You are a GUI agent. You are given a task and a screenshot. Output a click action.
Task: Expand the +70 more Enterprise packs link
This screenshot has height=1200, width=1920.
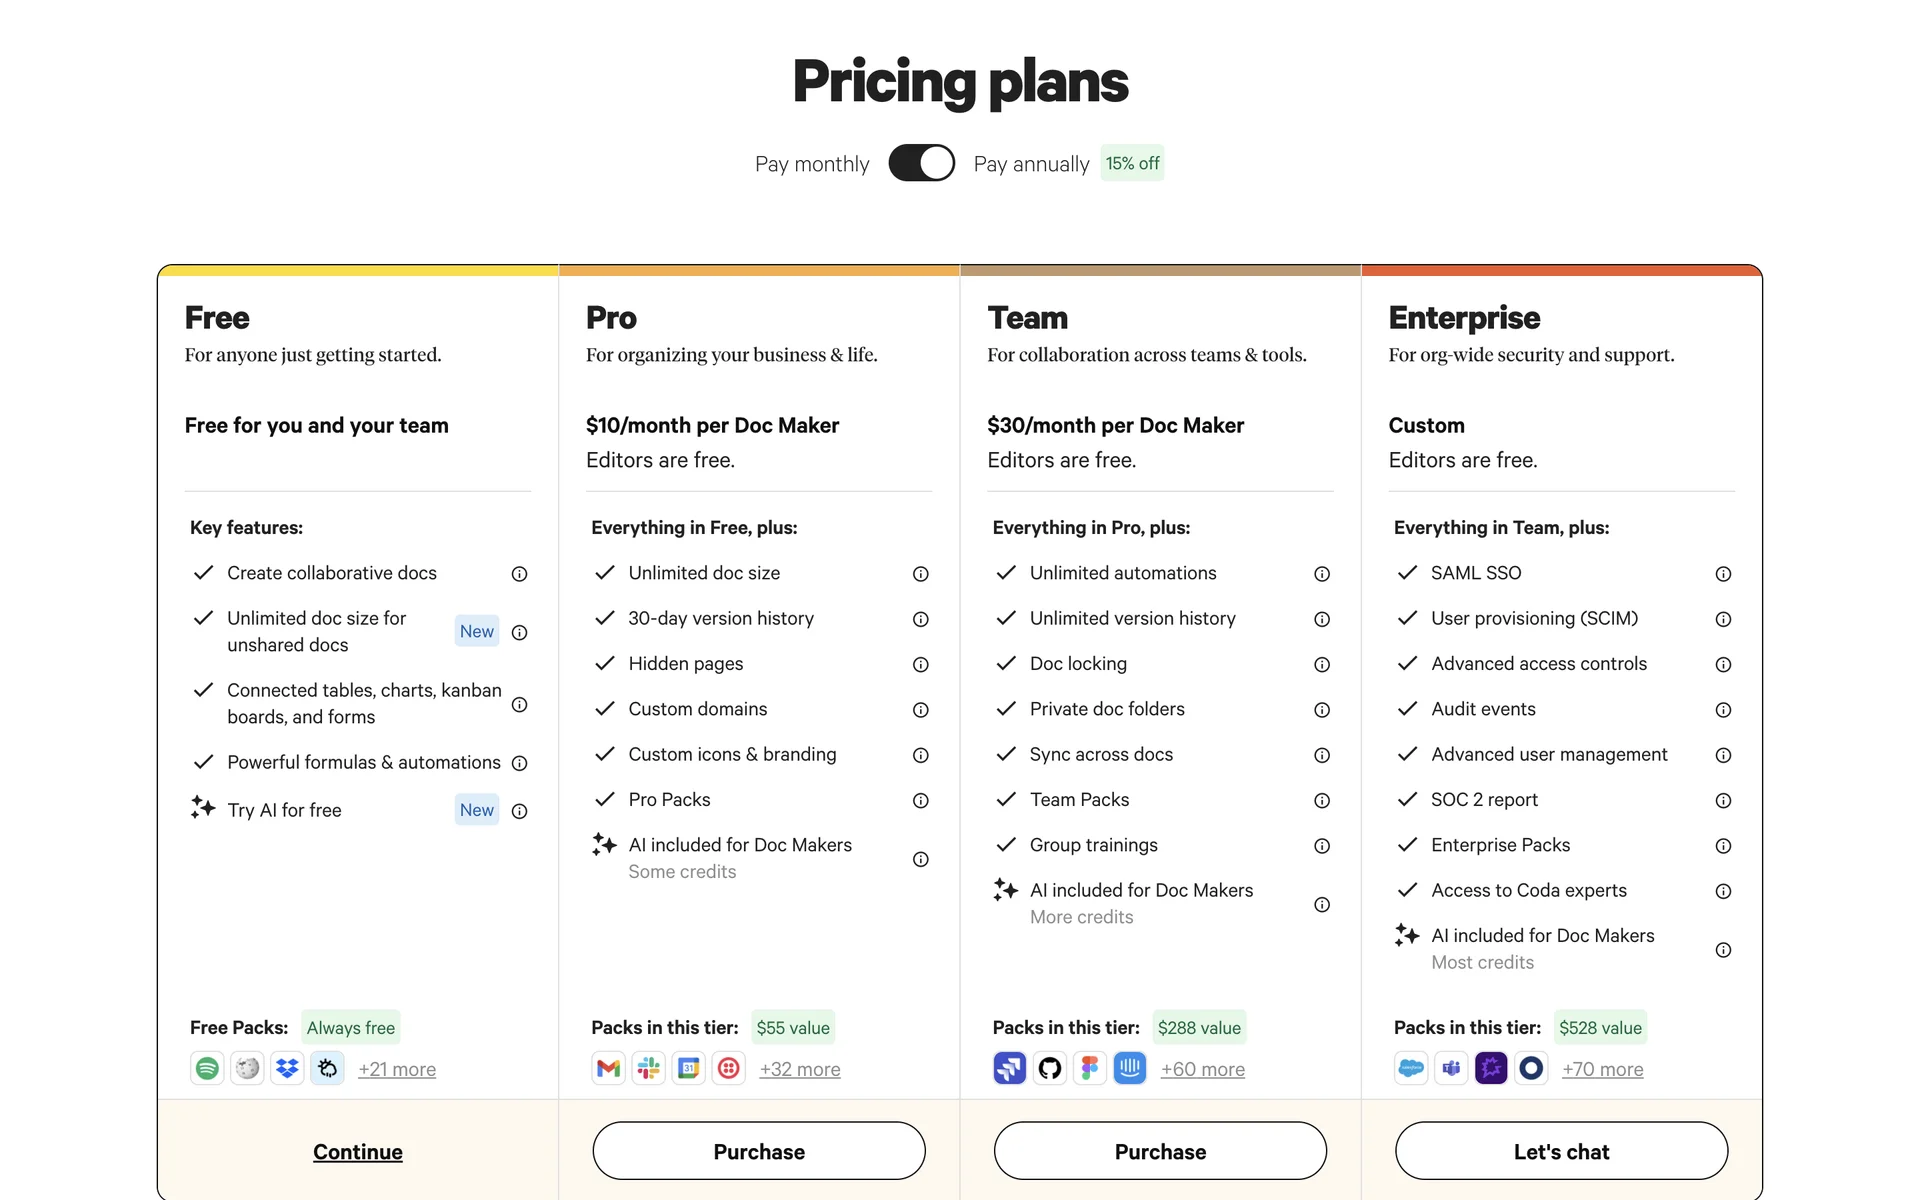(x=1602, y=1070)
